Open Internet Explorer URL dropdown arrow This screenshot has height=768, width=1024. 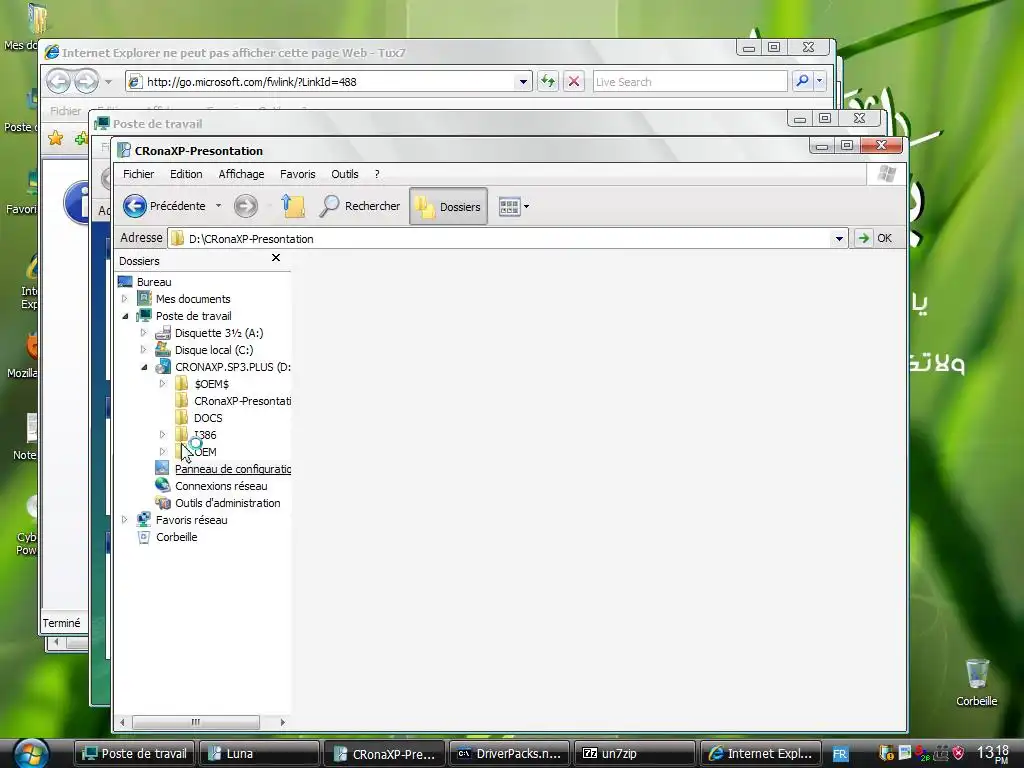pos(522,82)
